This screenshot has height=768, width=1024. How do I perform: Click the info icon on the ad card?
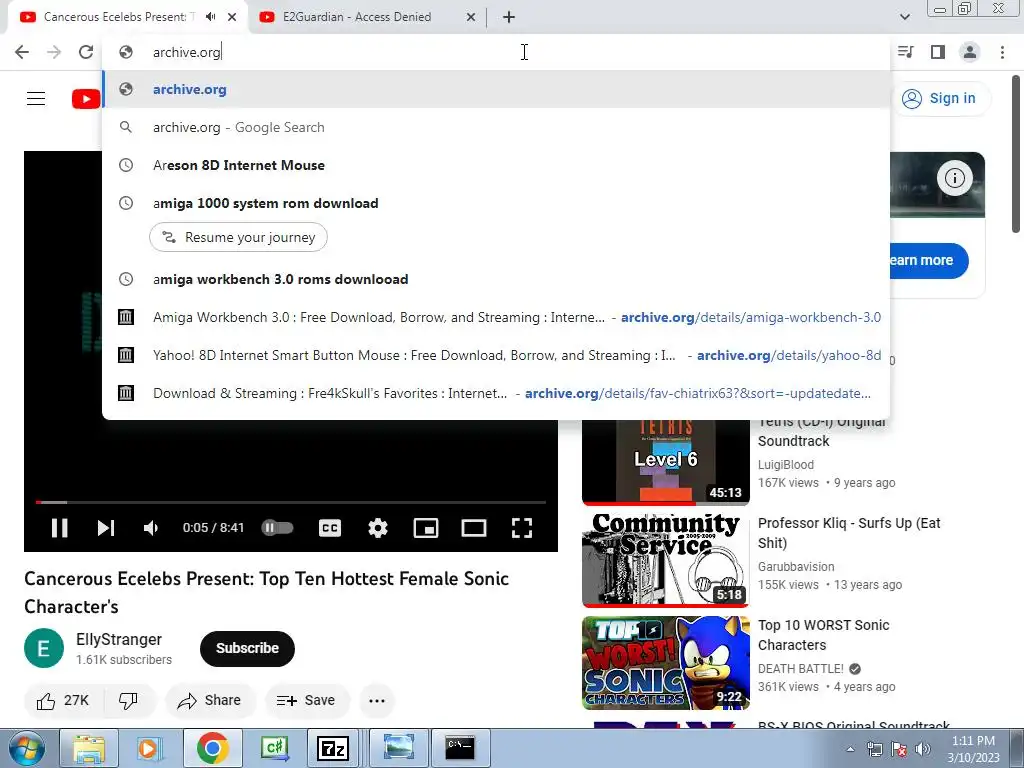(955, 178)
